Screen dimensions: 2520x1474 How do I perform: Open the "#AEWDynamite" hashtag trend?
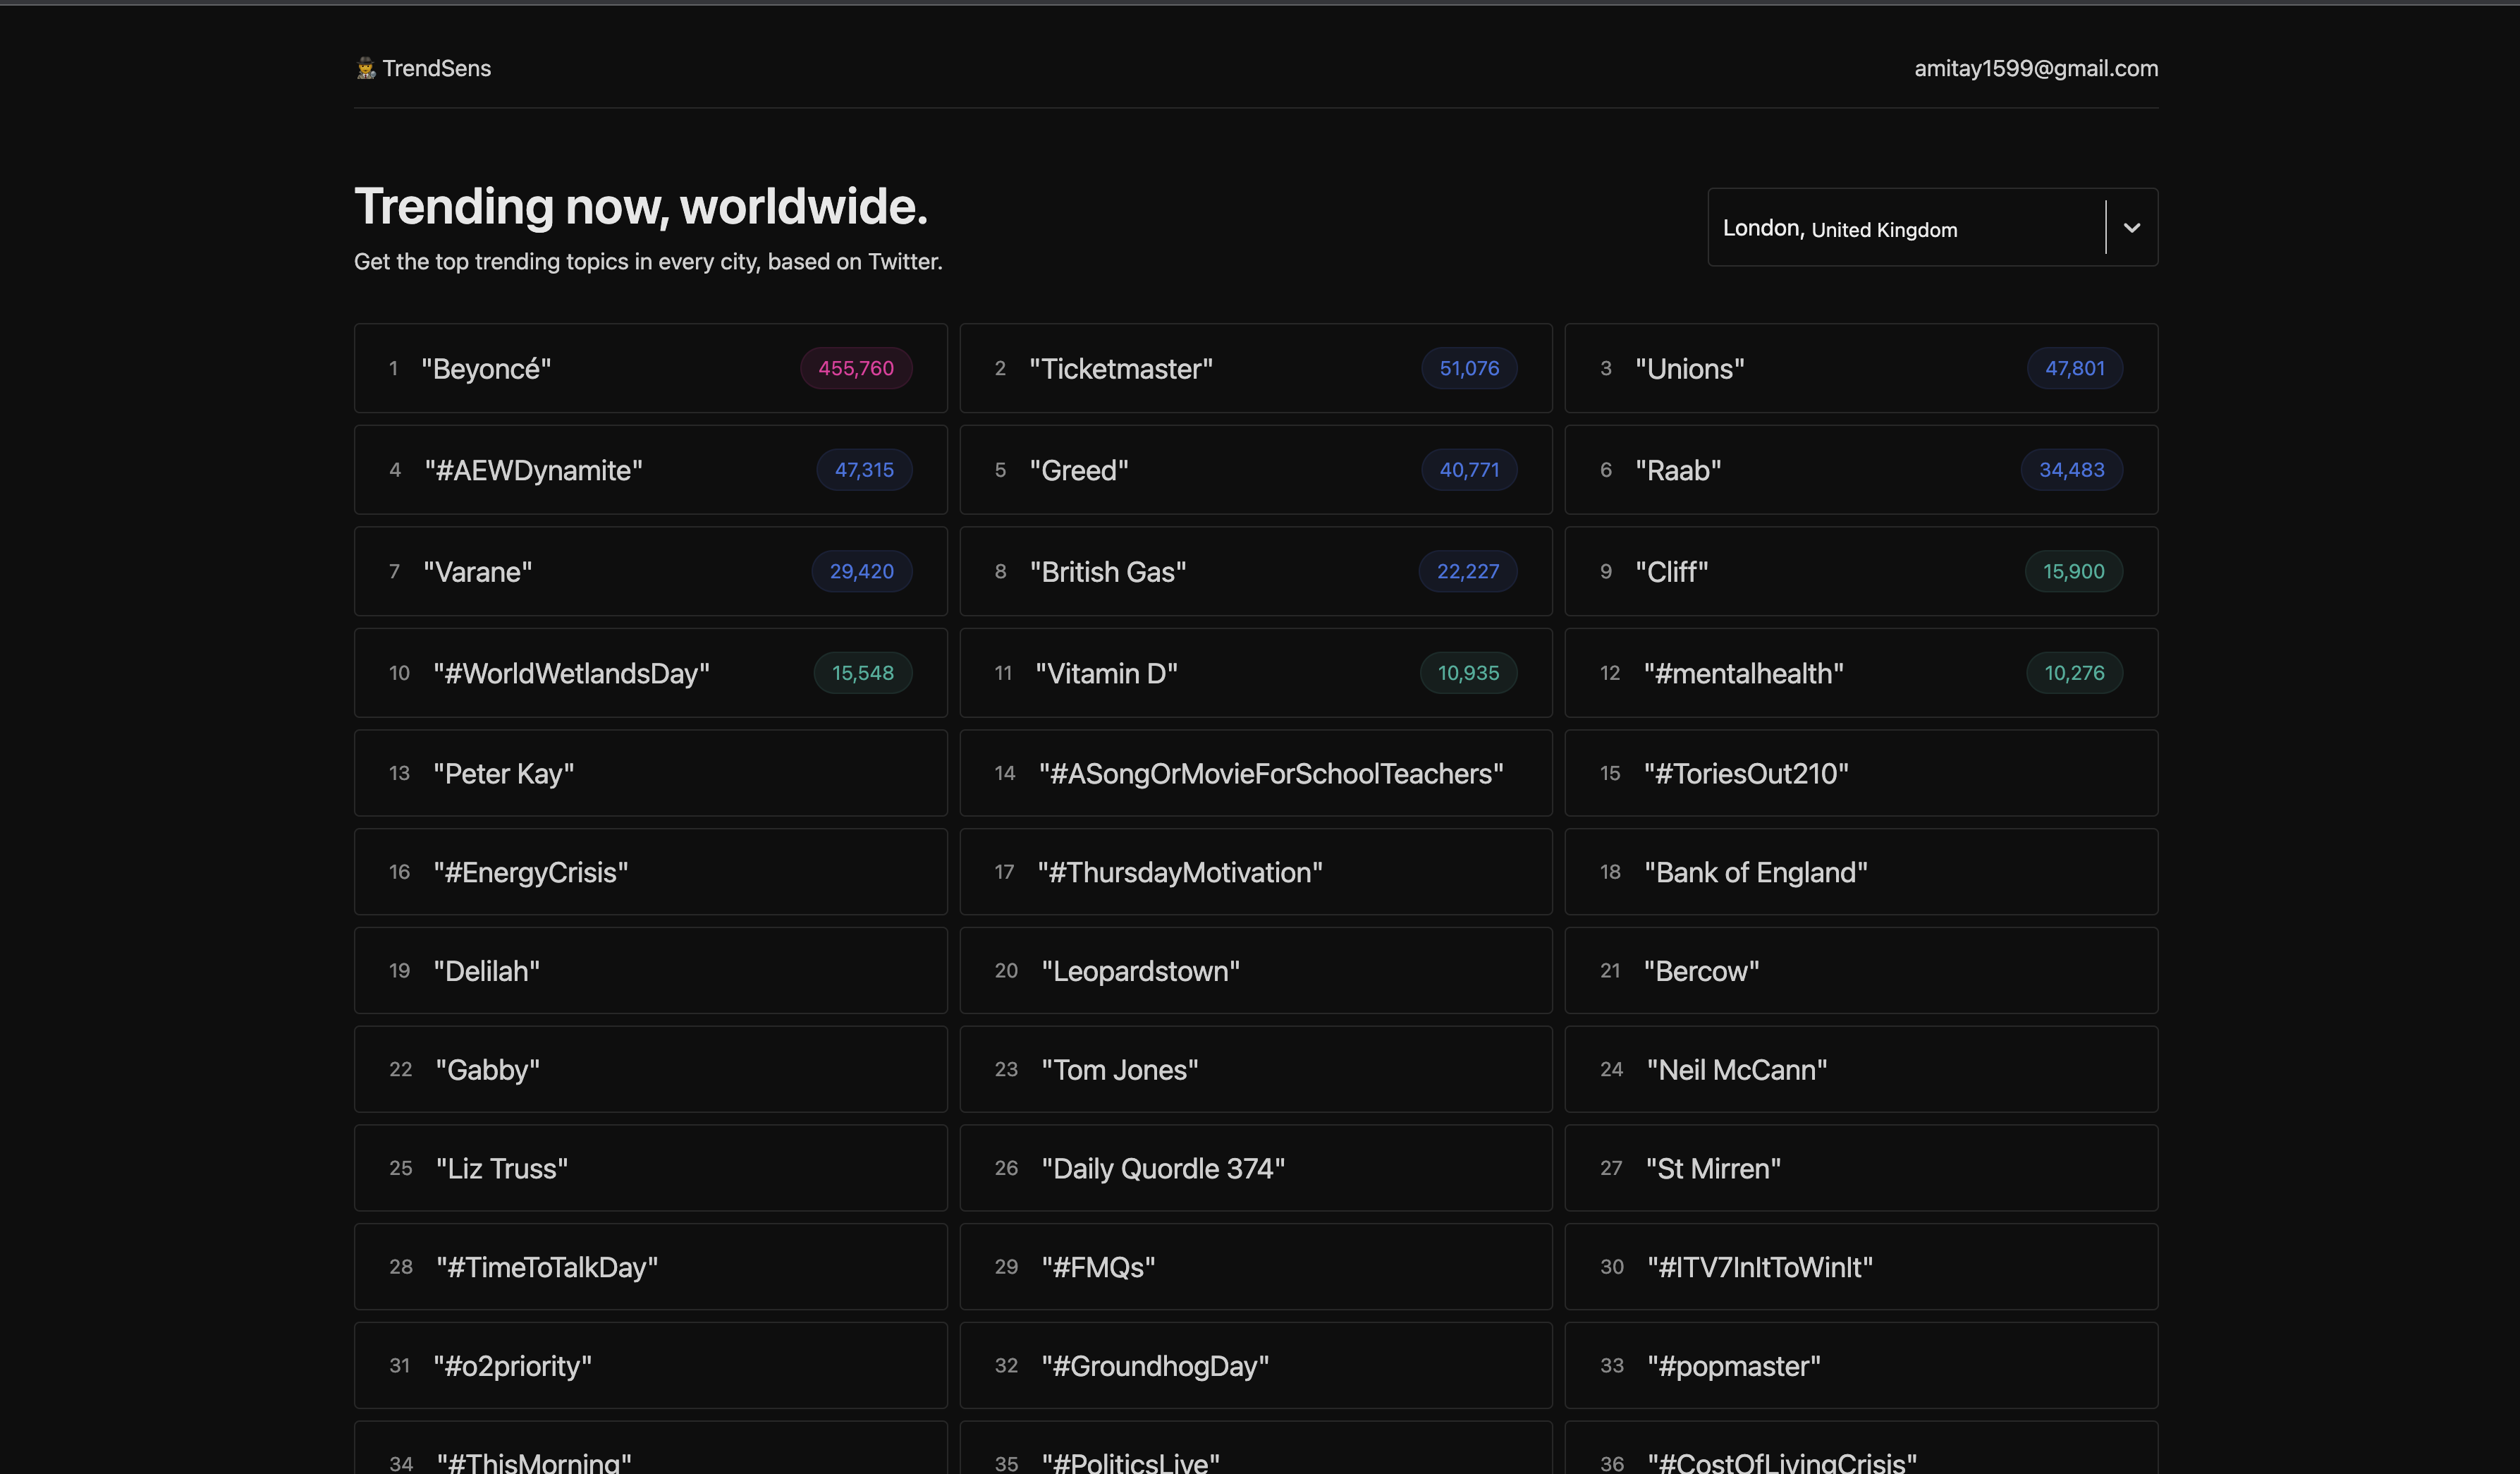(650, 470)
